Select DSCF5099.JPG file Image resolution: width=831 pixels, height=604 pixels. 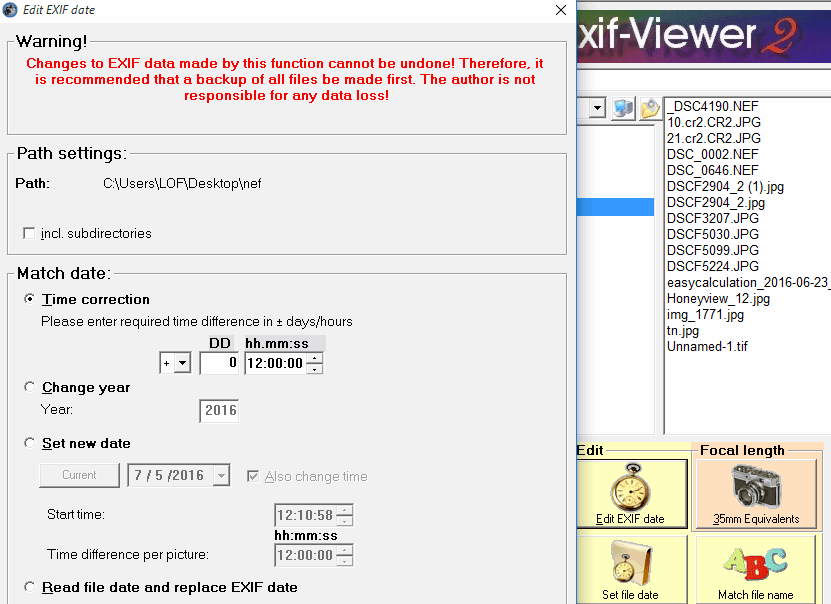click(713, 250)
